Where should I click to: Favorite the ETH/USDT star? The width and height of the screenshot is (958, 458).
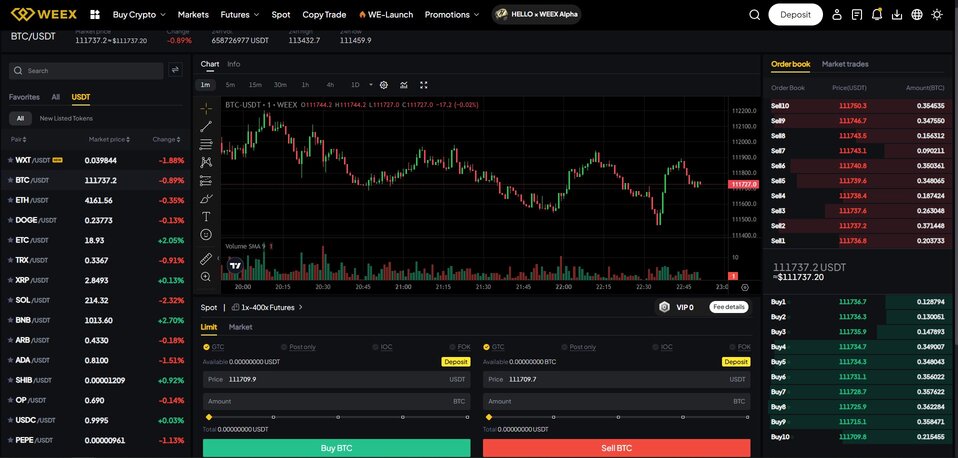point(10,200)
